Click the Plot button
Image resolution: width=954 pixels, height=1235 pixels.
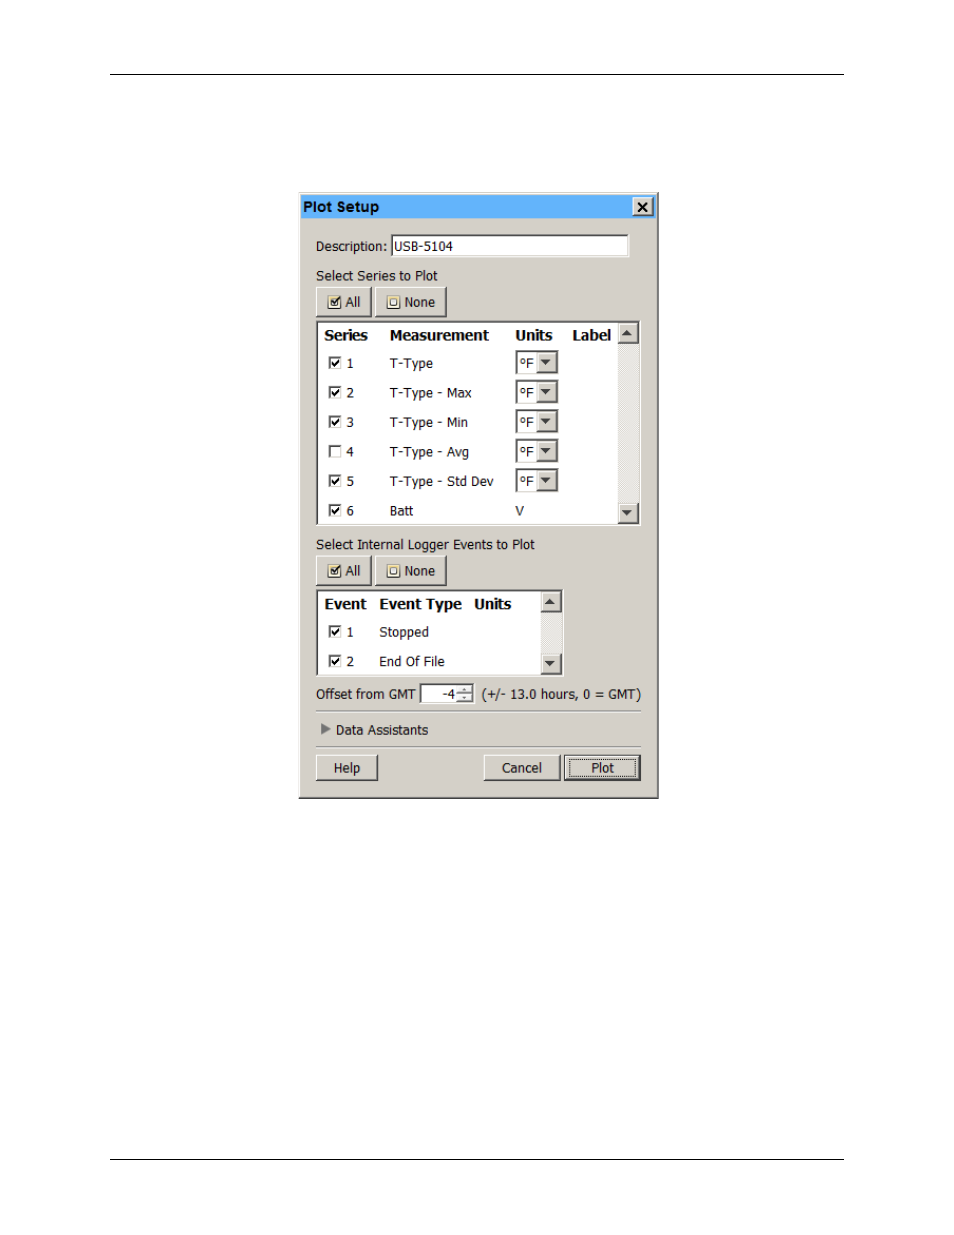point(602,768)
